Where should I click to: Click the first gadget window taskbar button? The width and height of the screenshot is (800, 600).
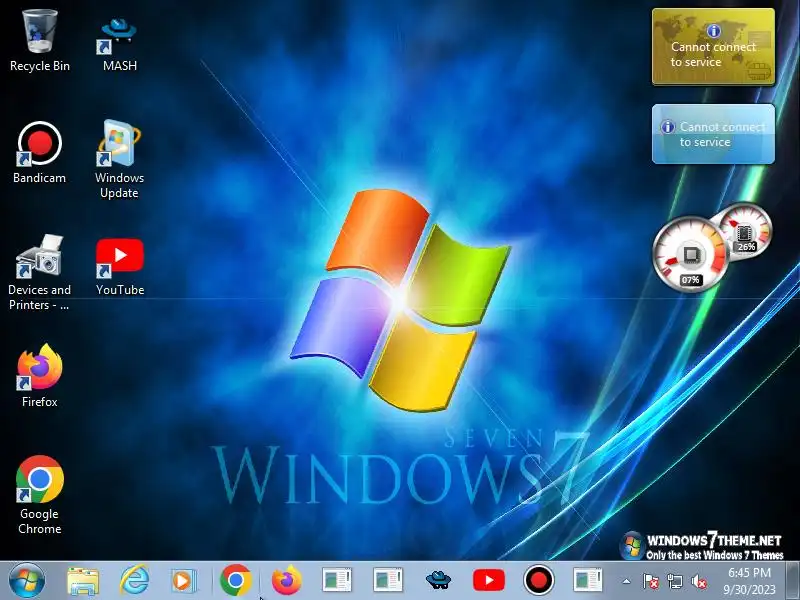[x=337, y=581]
